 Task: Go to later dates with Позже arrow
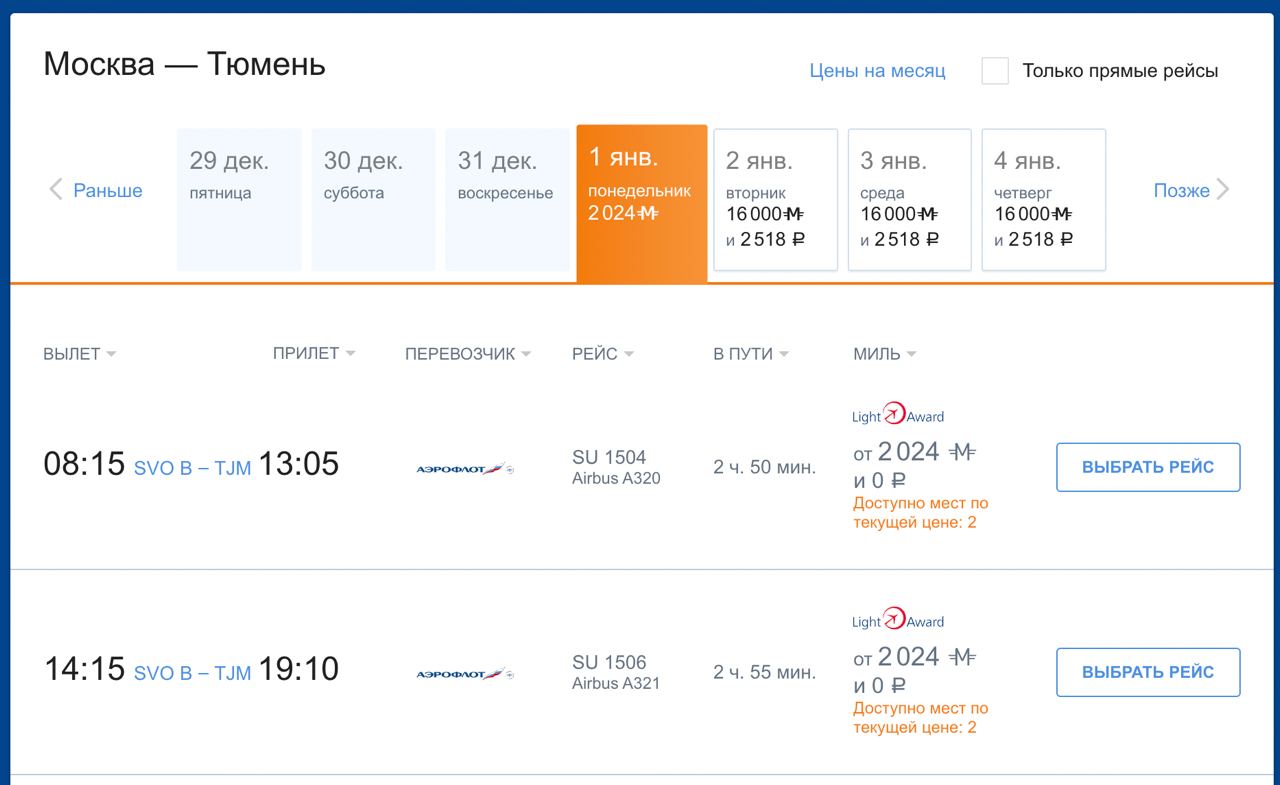[x=1191, y=190]
